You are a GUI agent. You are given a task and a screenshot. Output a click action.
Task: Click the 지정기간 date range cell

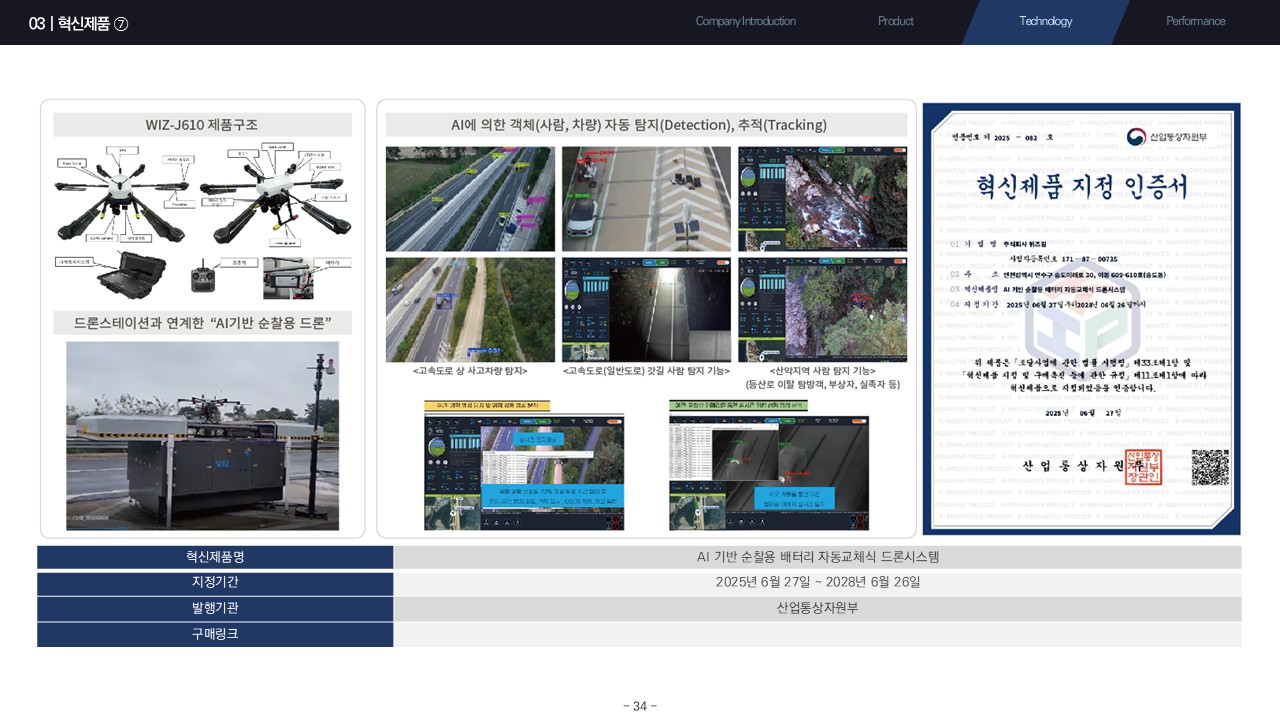tap(817, 582)
